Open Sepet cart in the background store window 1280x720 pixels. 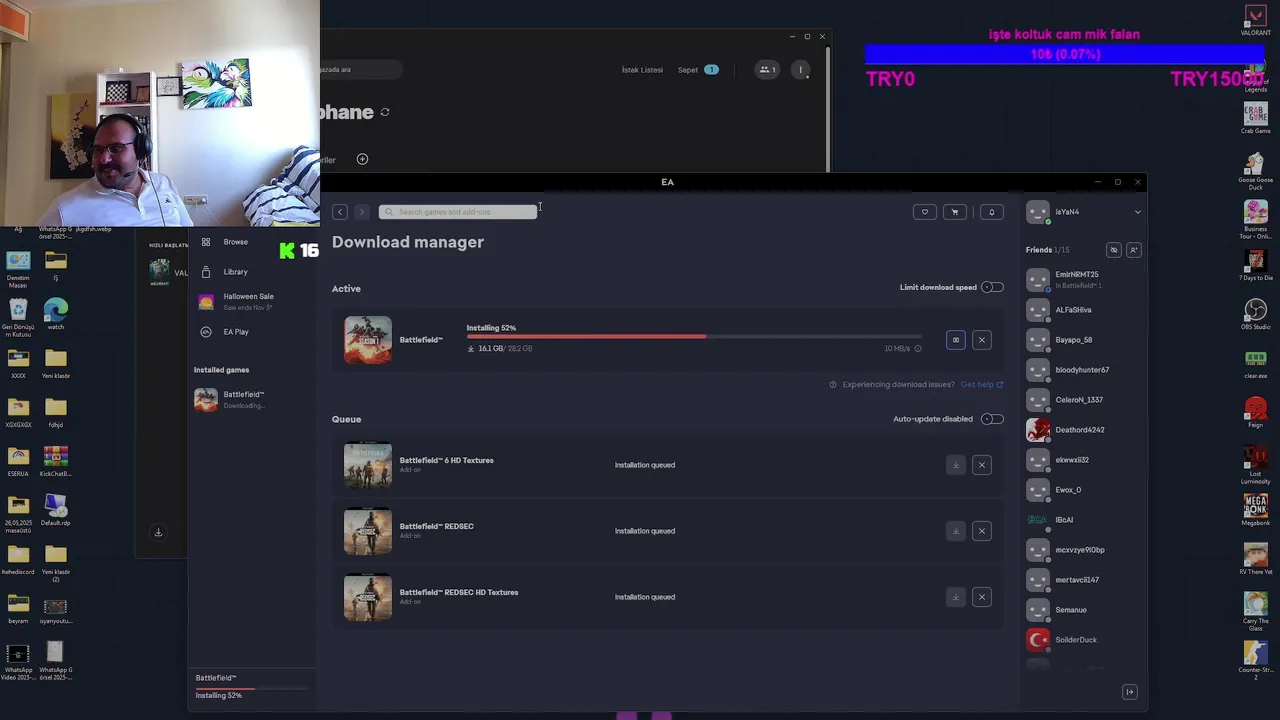(697, 70)
